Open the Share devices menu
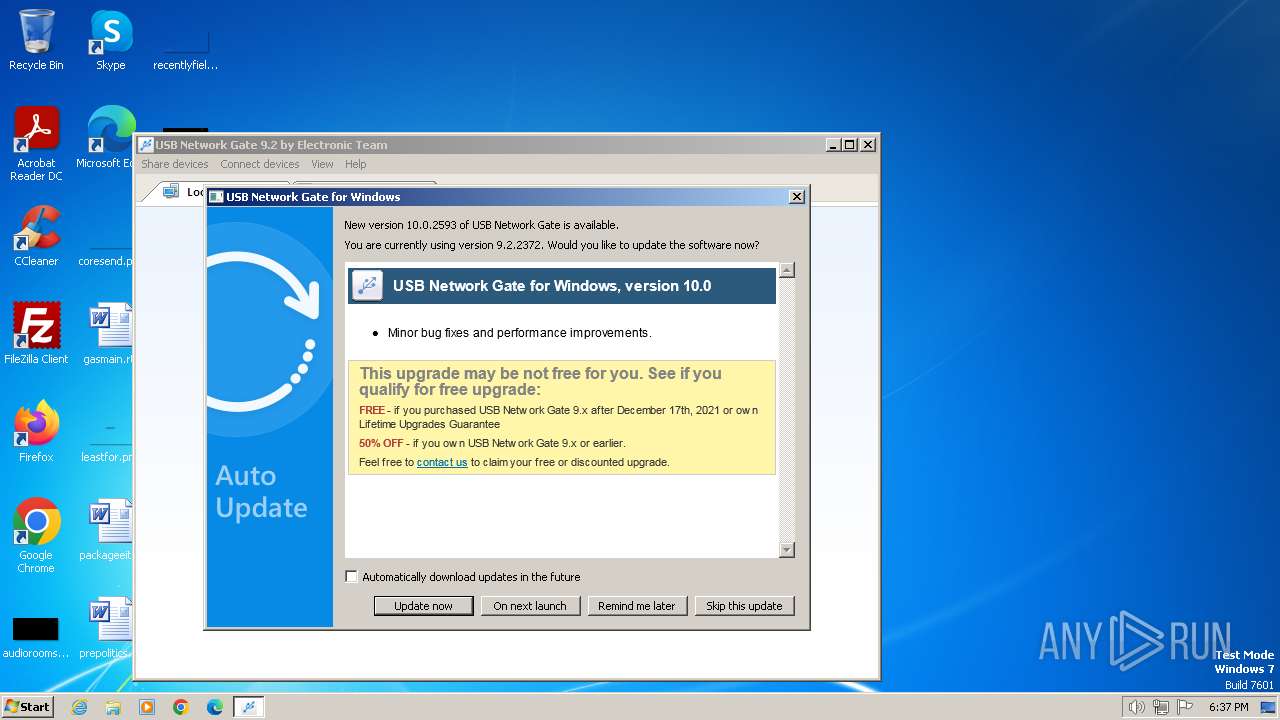Image resolution: width=1280 pixels, height=720 pixels. [175, 164]
